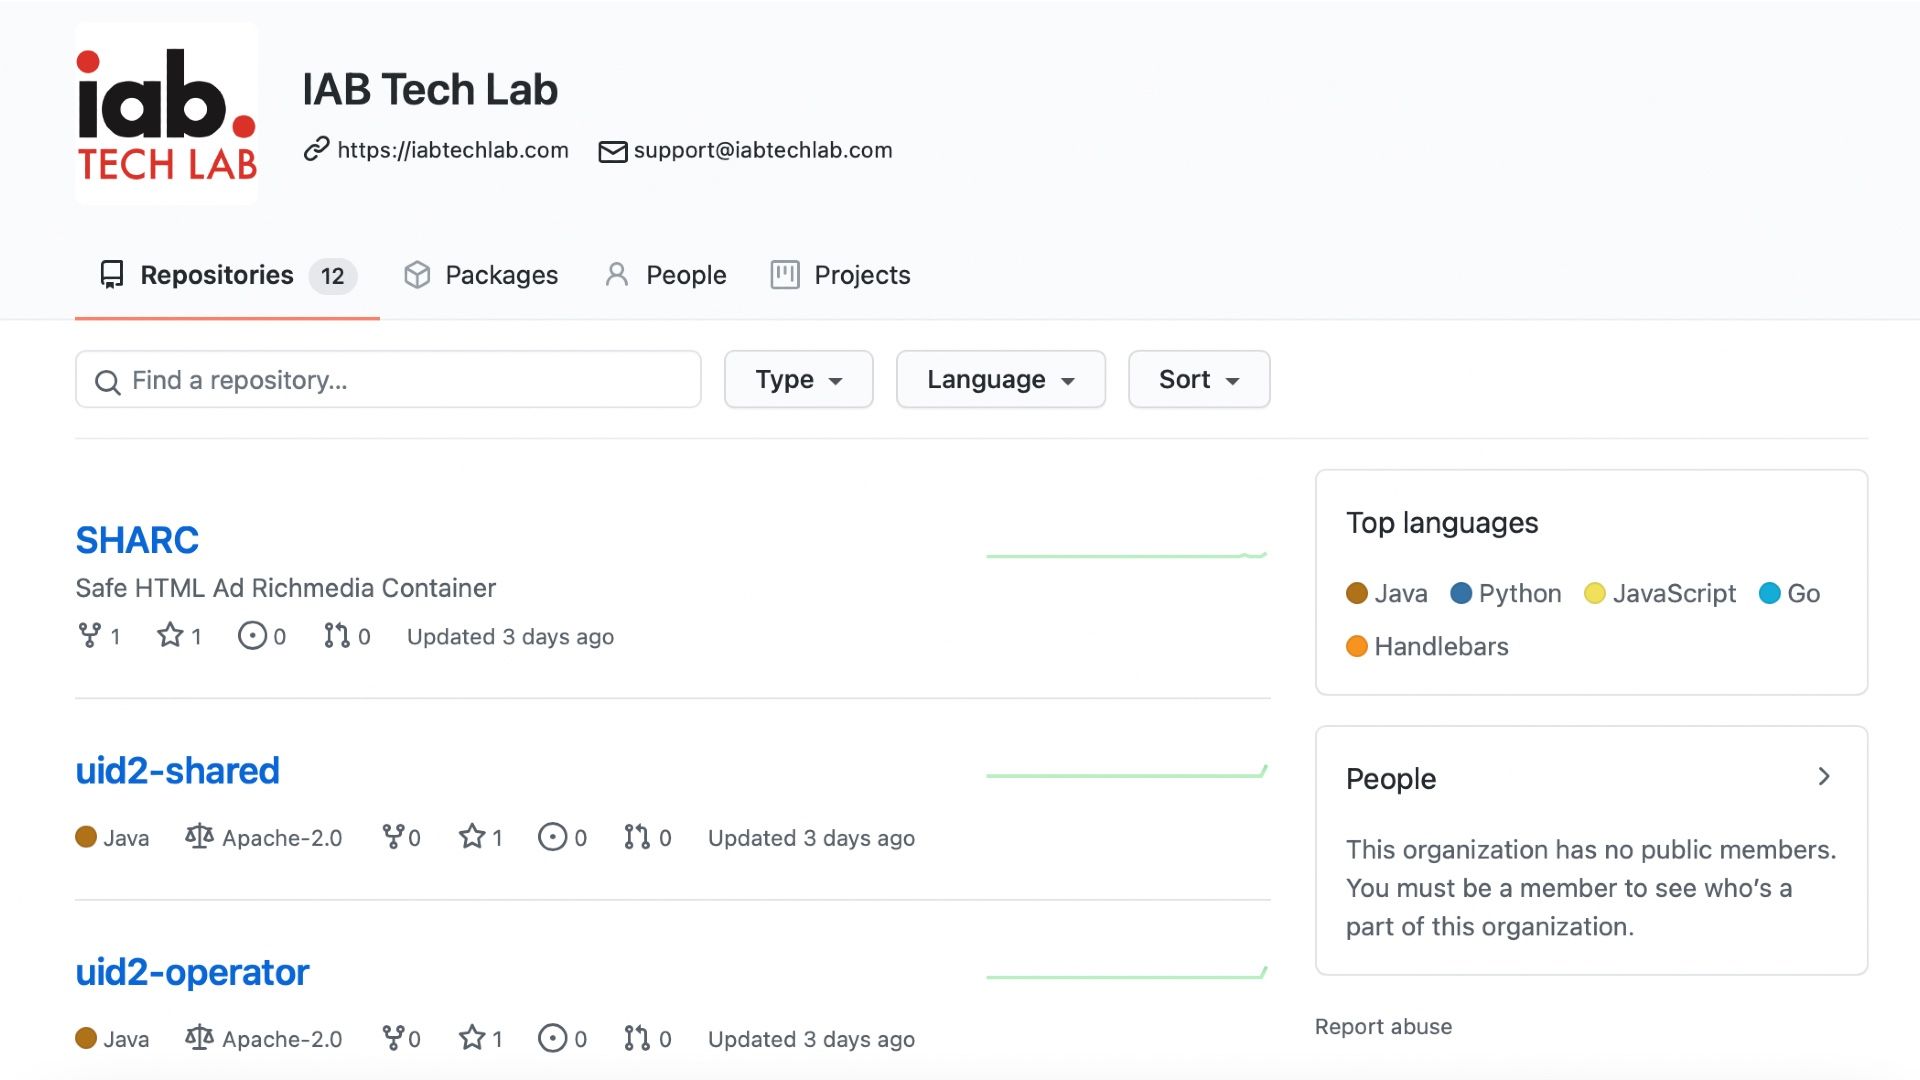
Task: Click the IAB Tech Lab logo
Action: click(x=166, y=112)
